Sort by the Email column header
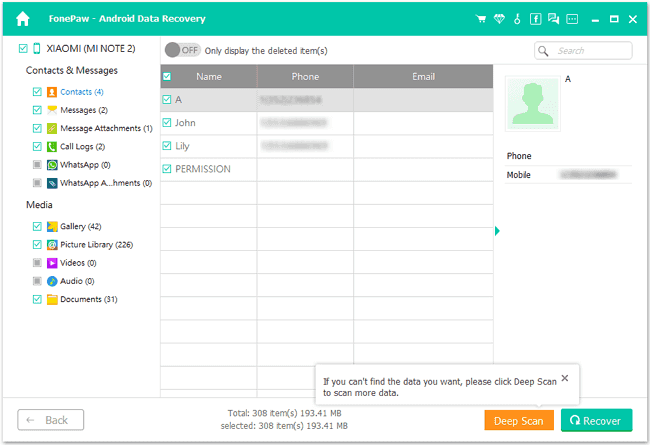The width and height of the screenshot is (650, 445). (423, 76)
